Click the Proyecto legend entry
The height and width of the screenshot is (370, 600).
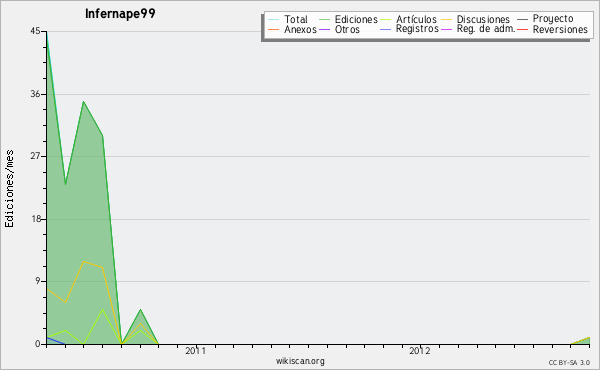545,18
